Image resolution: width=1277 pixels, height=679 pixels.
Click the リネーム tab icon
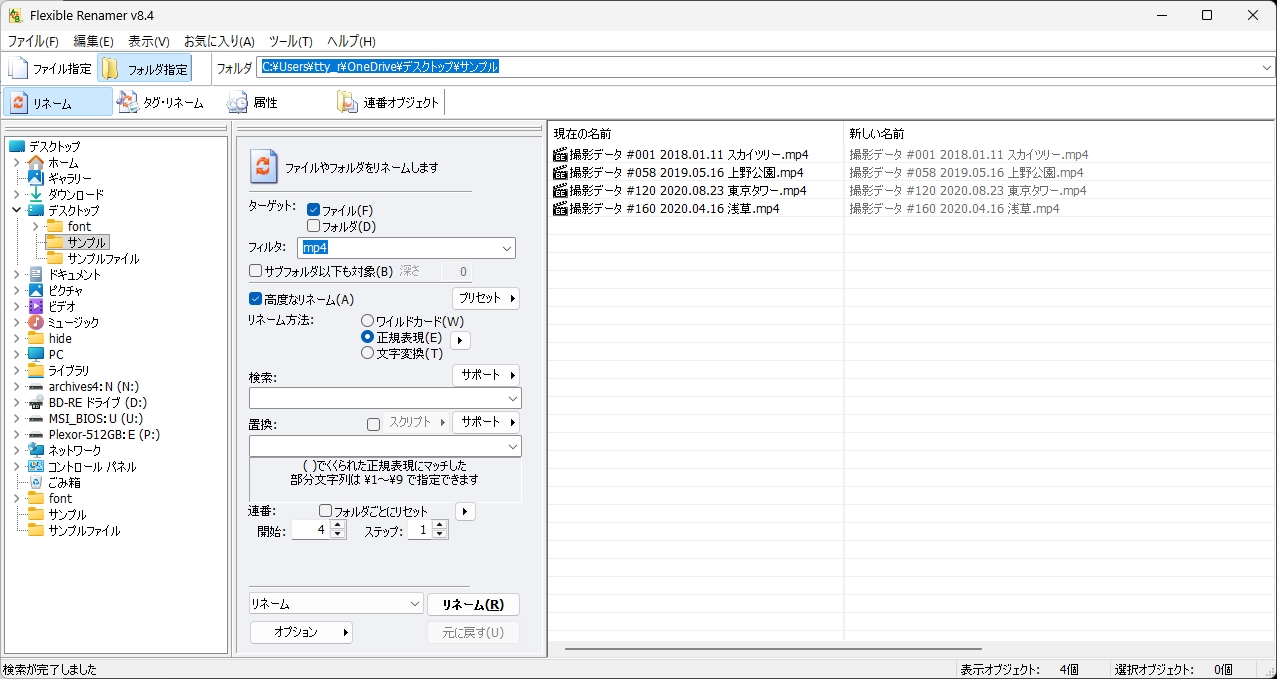point(19,103)
